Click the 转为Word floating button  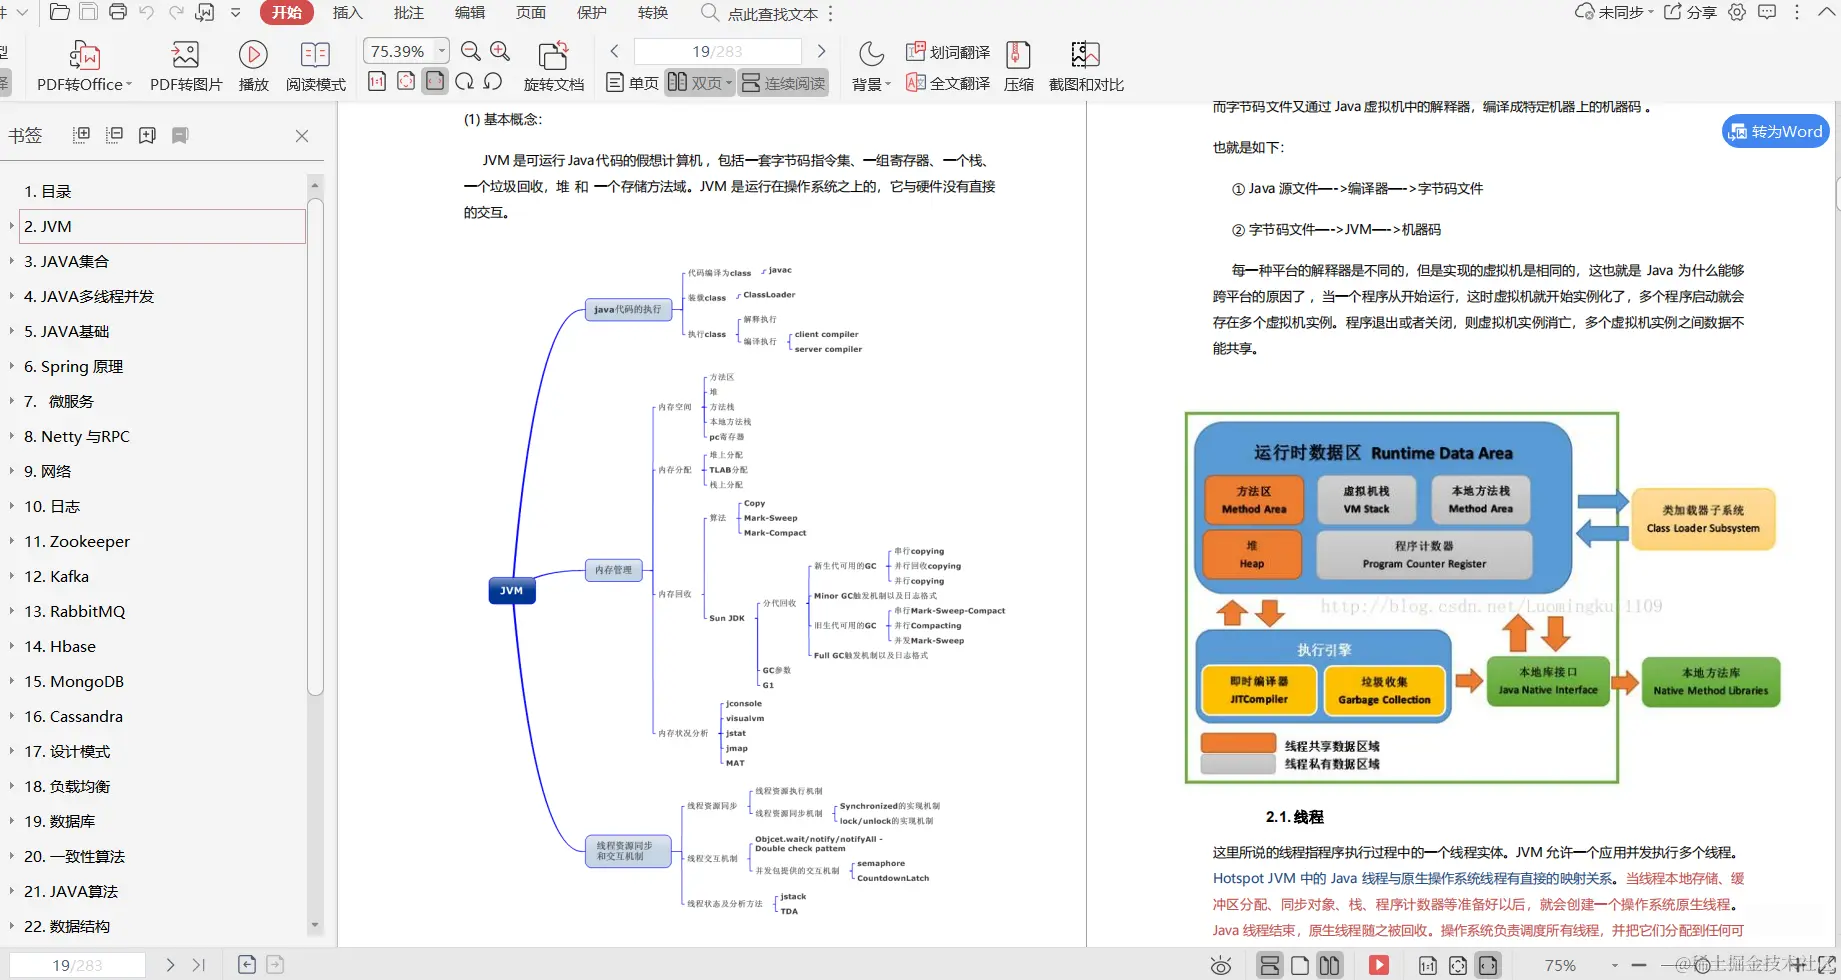(1775, 131)
